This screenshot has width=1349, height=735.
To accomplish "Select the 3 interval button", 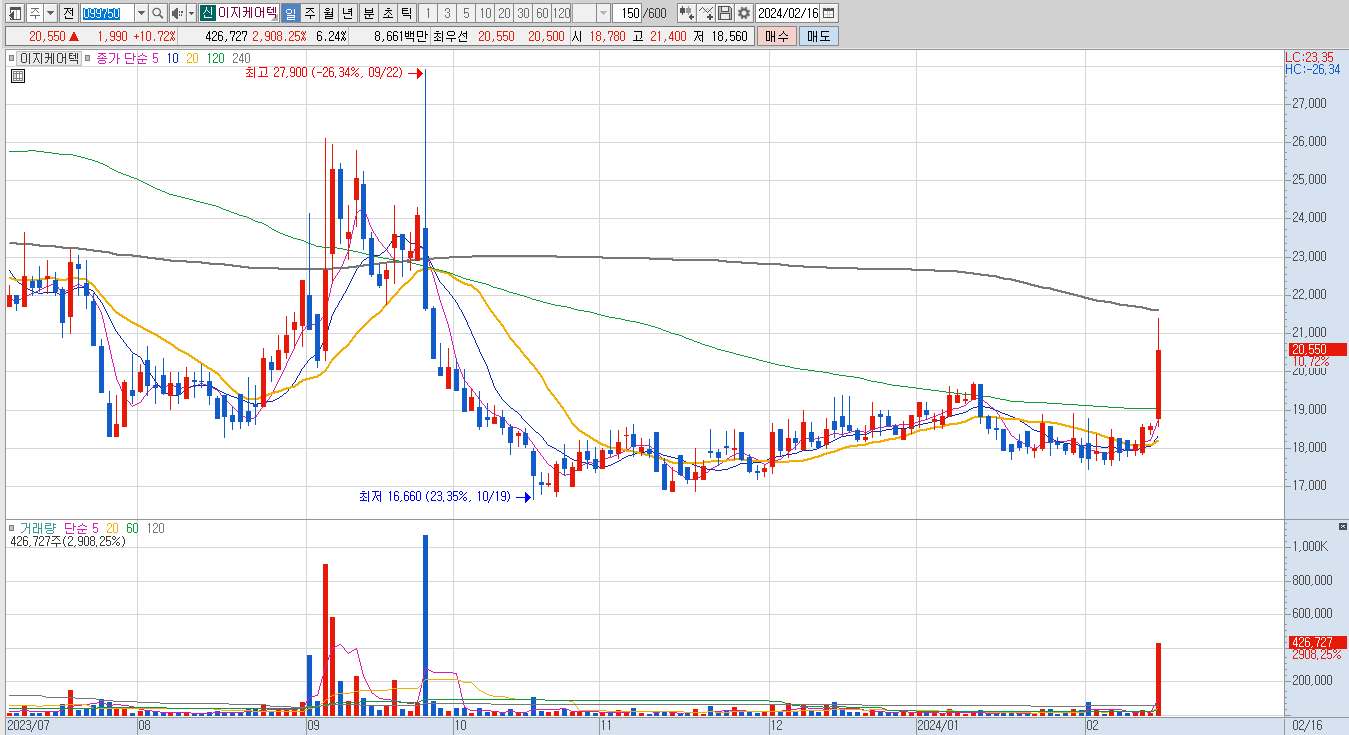I will (x=446, y=13).
